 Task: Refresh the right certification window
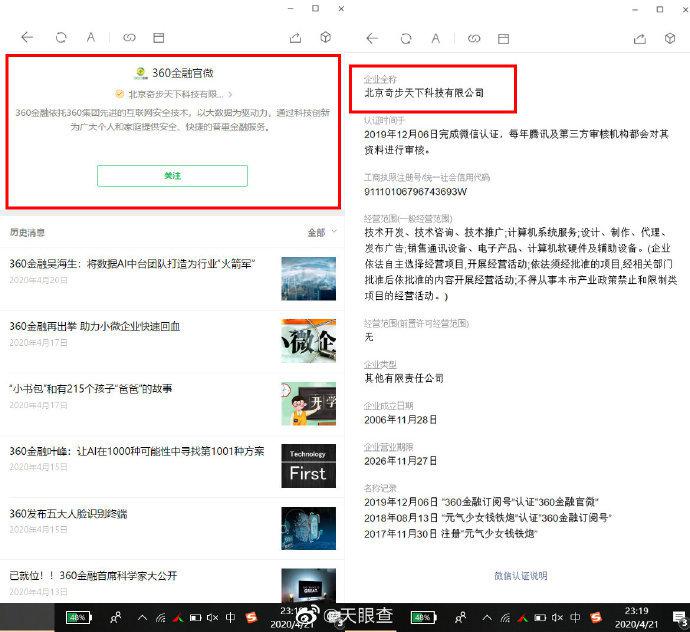pos(406,39)
